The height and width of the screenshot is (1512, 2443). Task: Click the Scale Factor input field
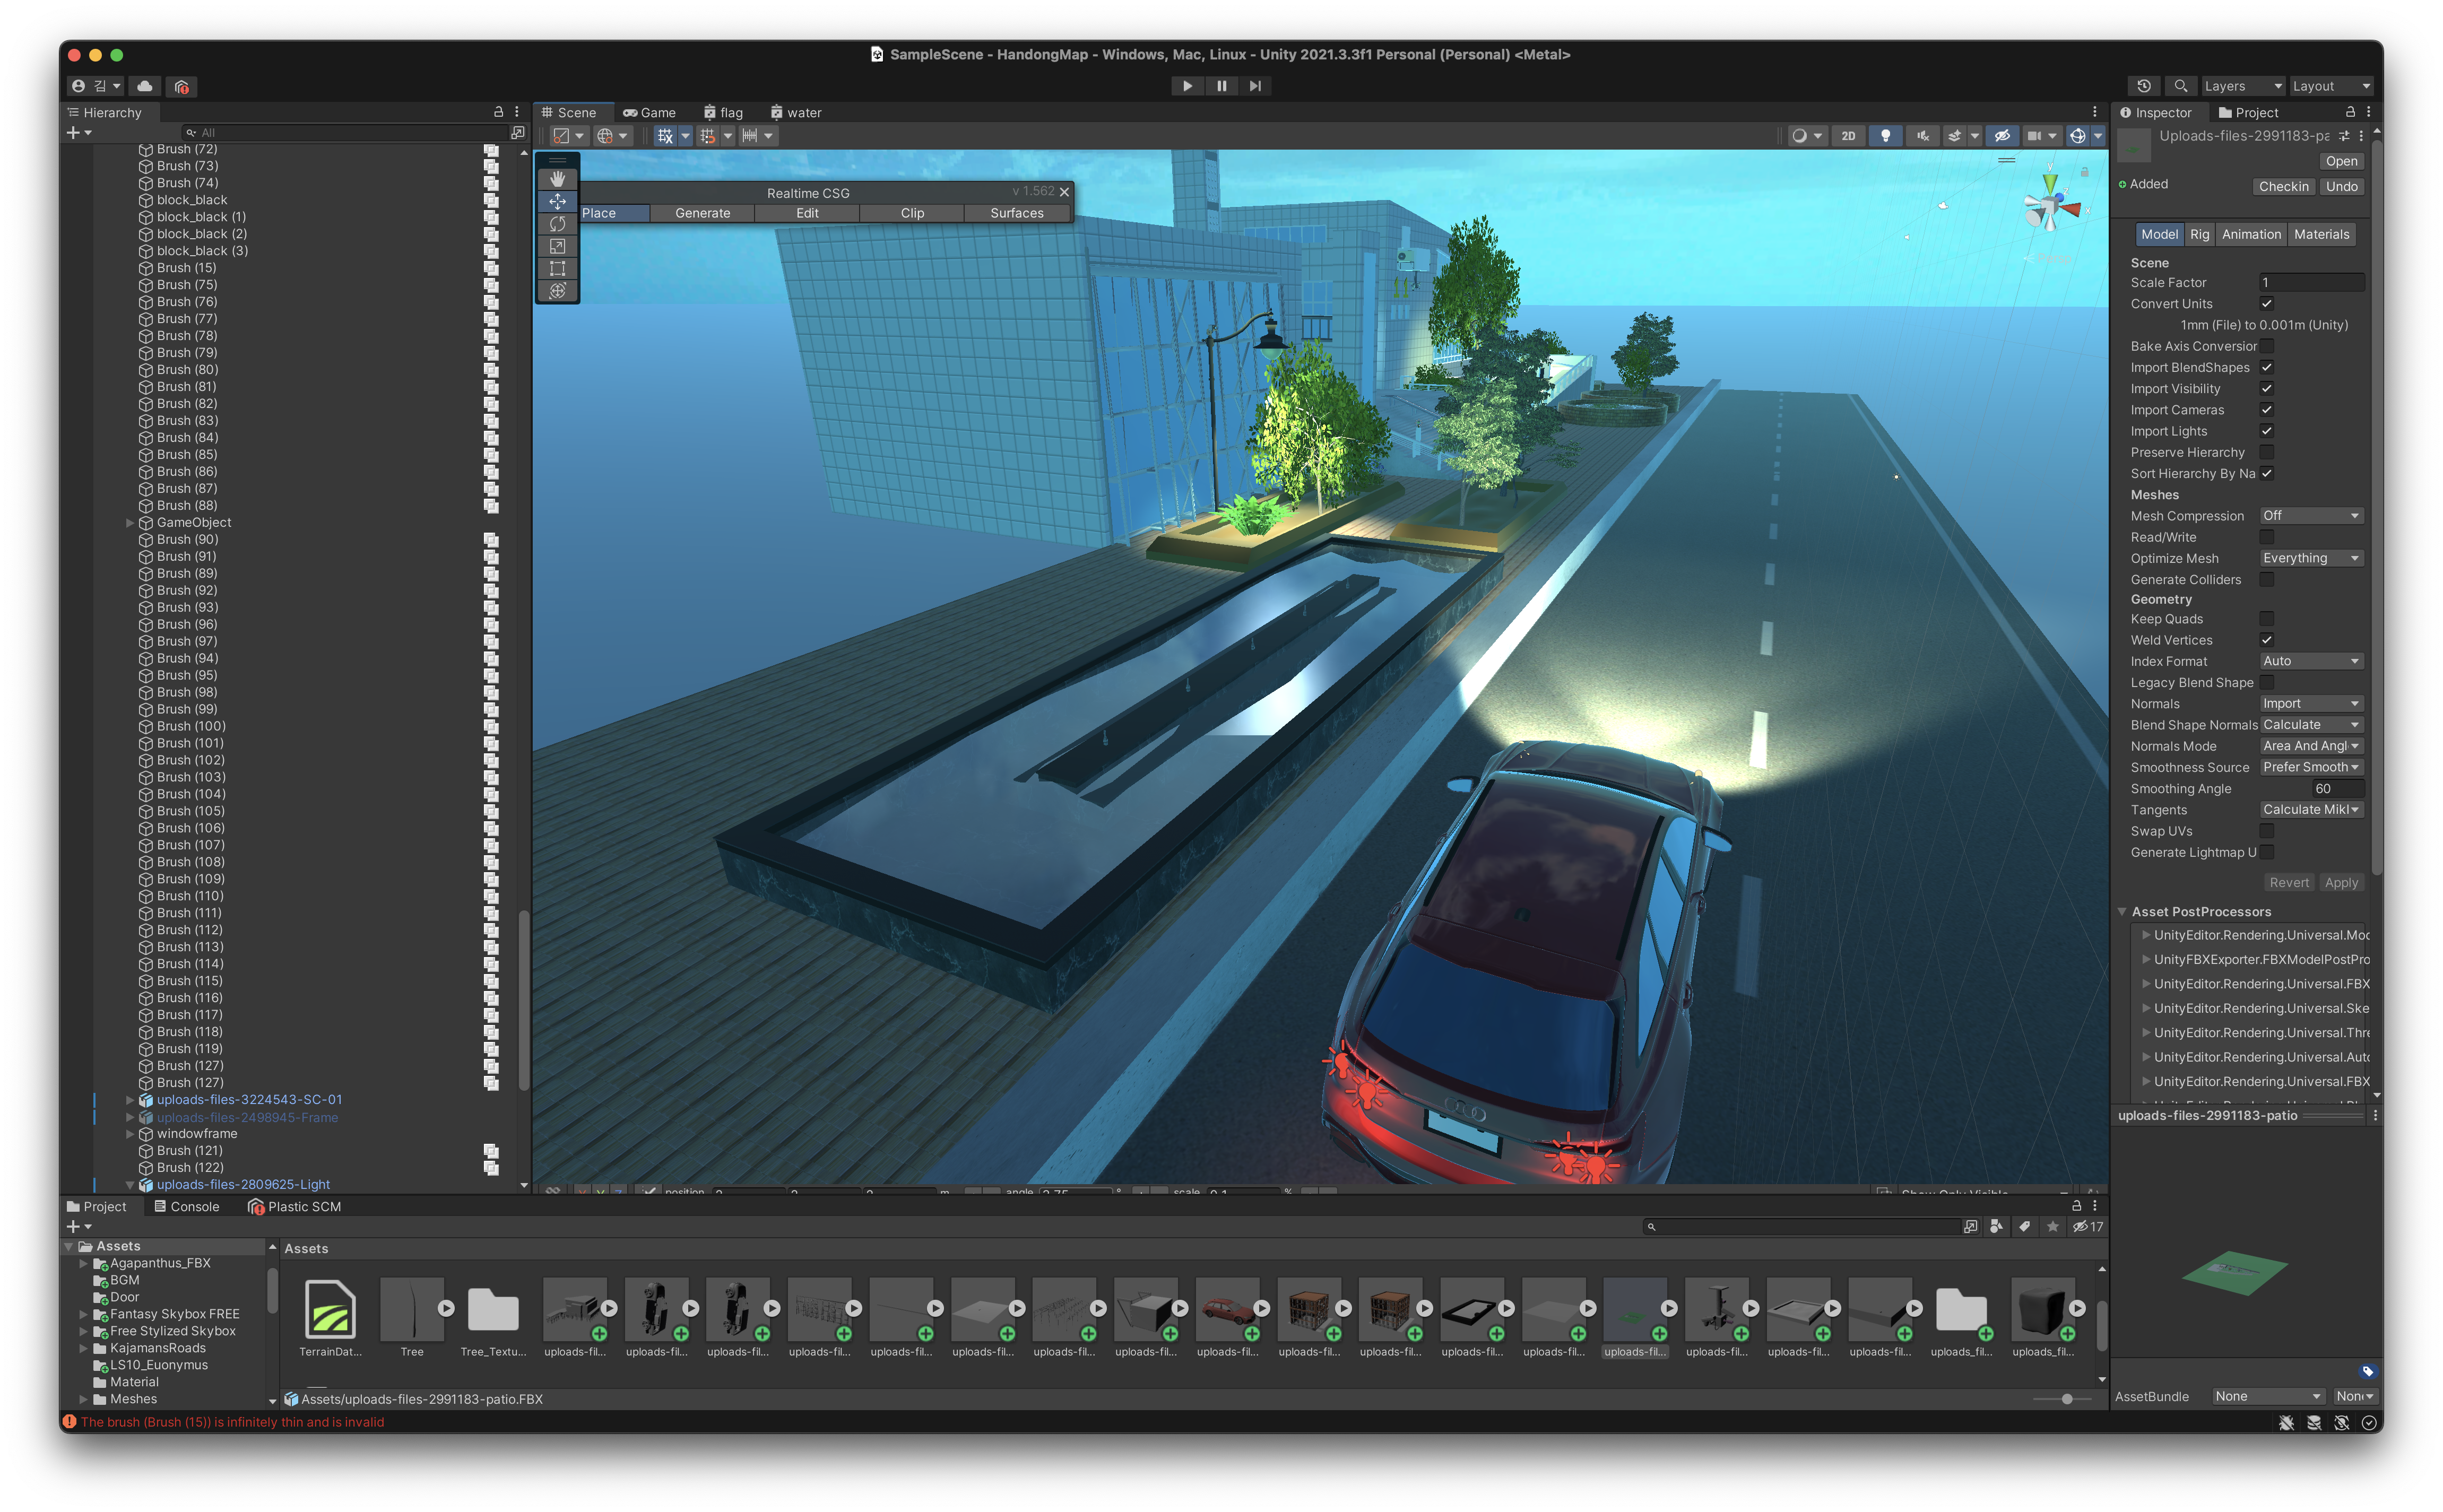[x=2311, y=283]
